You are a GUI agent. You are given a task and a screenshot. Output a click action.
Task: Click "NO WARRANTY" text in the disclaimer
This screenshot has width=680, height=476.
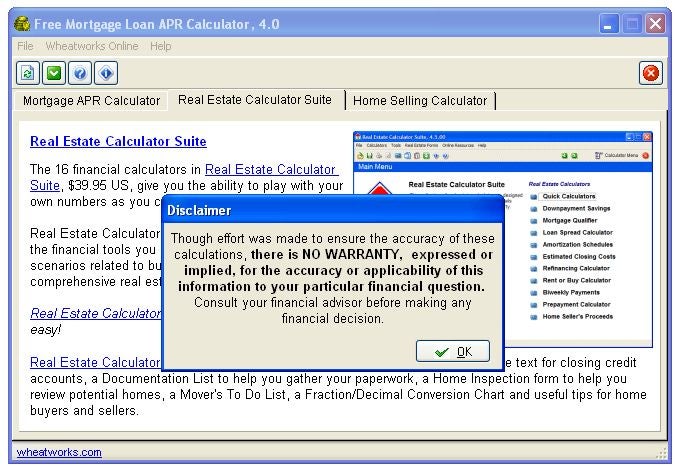click(x=350, y=254)
